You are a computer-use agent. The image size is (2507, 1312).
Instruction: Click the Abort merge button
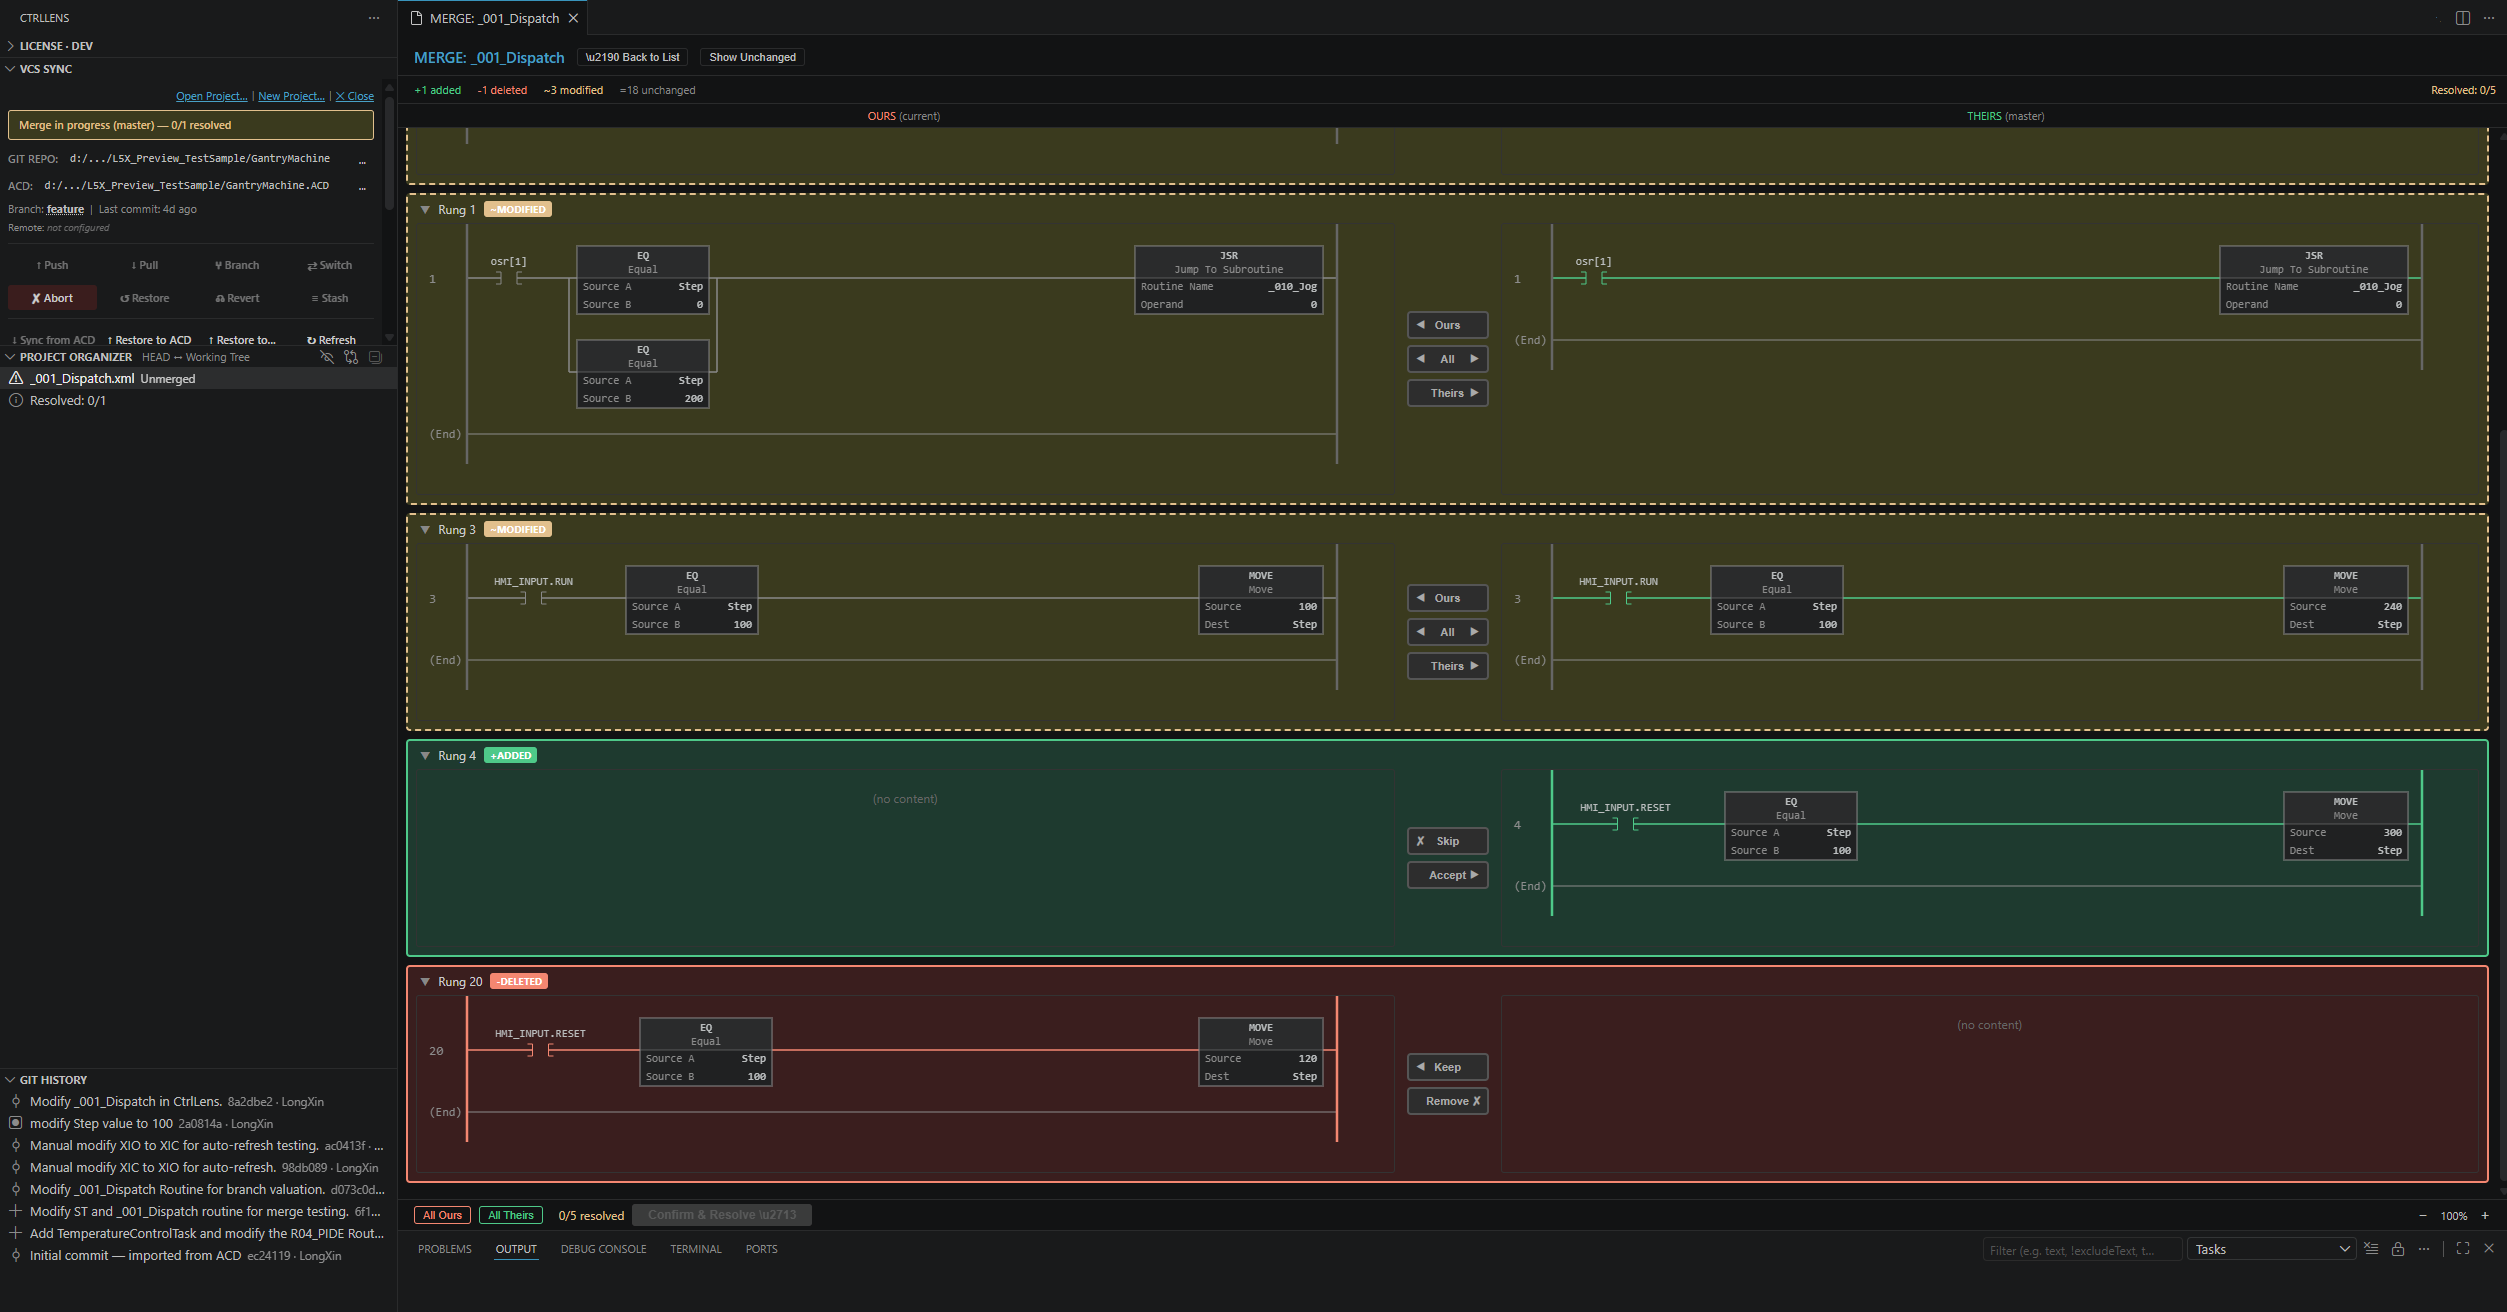click(x=52, y=298)
